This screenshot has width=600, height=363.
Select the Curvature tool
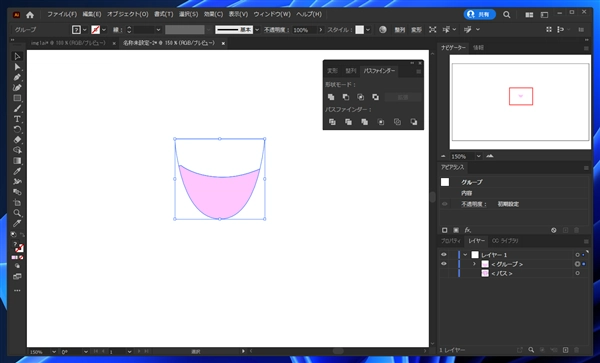pos(17,88)
